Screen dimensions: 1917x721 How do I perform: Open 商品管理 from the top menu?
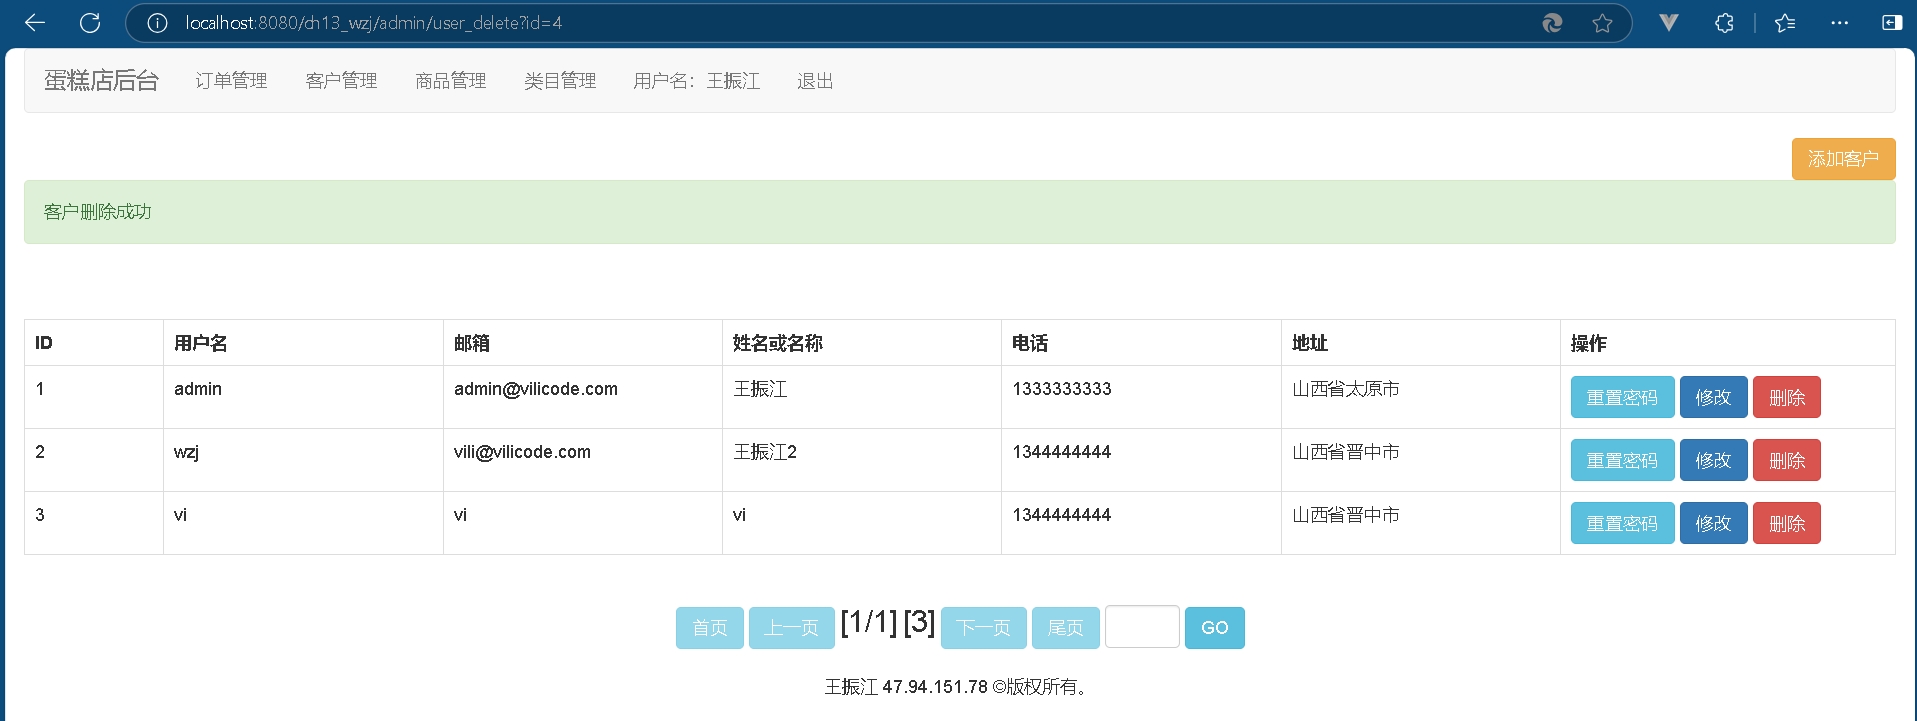tap(450, 81)
